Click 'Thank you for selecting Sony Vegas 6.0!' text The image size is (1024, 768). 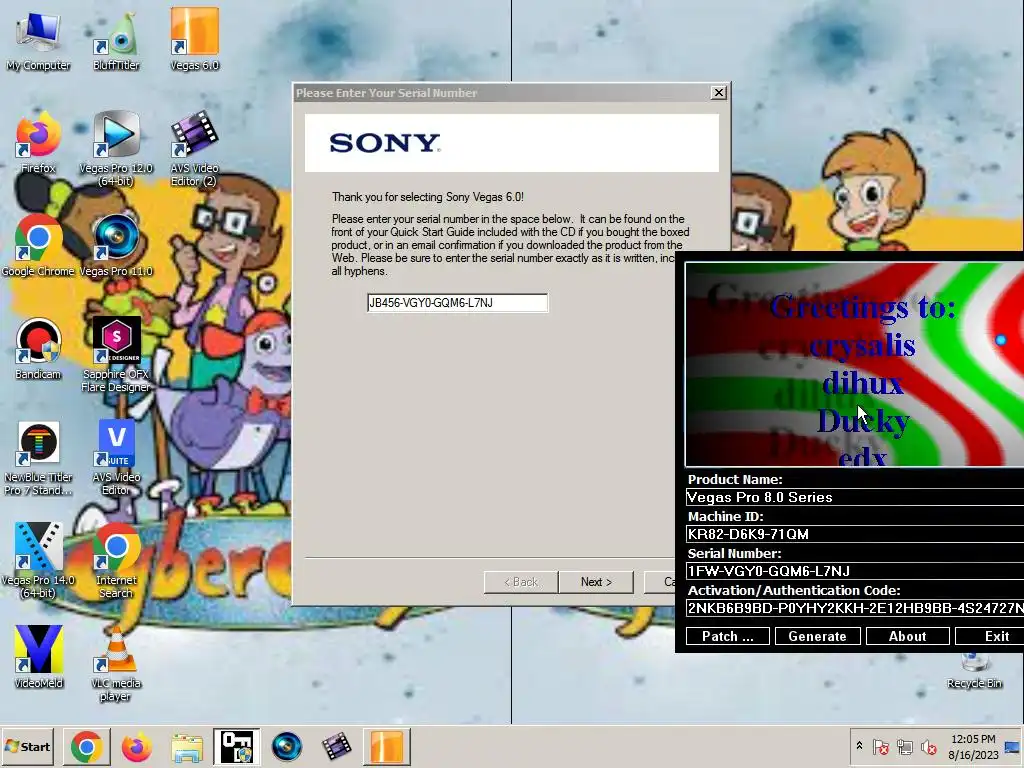click(x=428, y=197)
